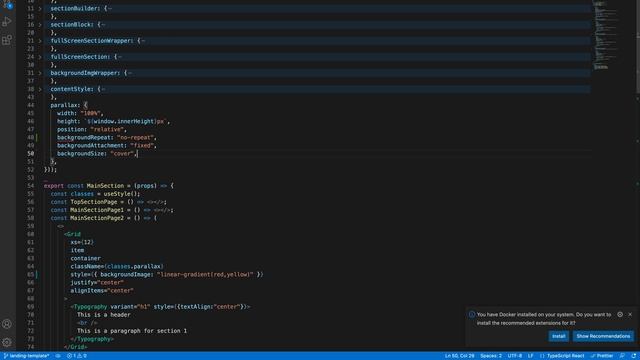Change end of line sequence LF
The image size is (640, 360).
click(531, 356)
